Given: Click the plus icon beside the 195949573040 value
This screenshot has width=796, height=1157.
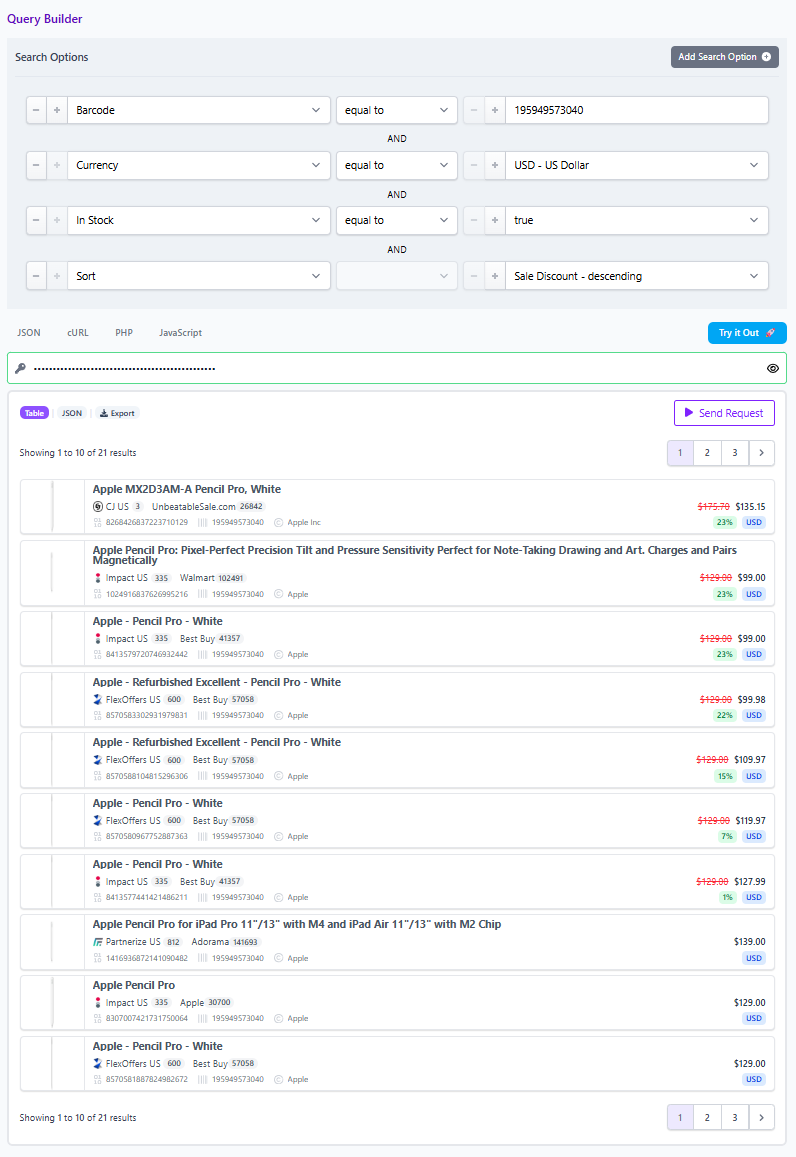Looking at the screenshot, I should pos(495,111).
